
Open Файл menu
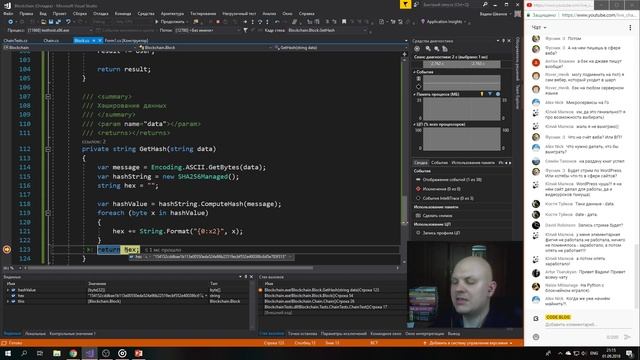8,13
